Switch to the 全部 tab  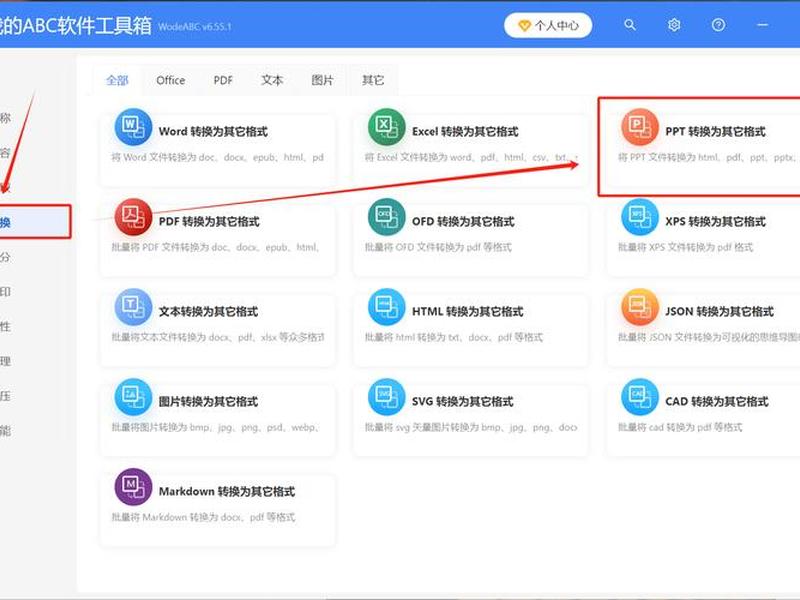pos(117,80)
